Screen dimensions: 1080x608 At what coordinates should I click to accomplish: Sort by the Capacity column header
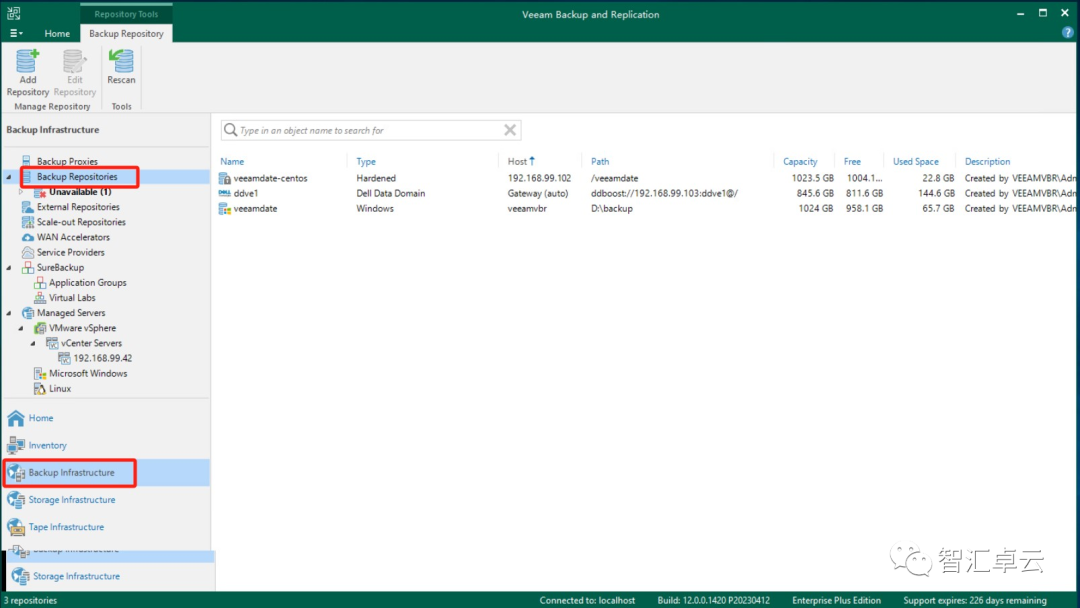click(x=800, y=161)
